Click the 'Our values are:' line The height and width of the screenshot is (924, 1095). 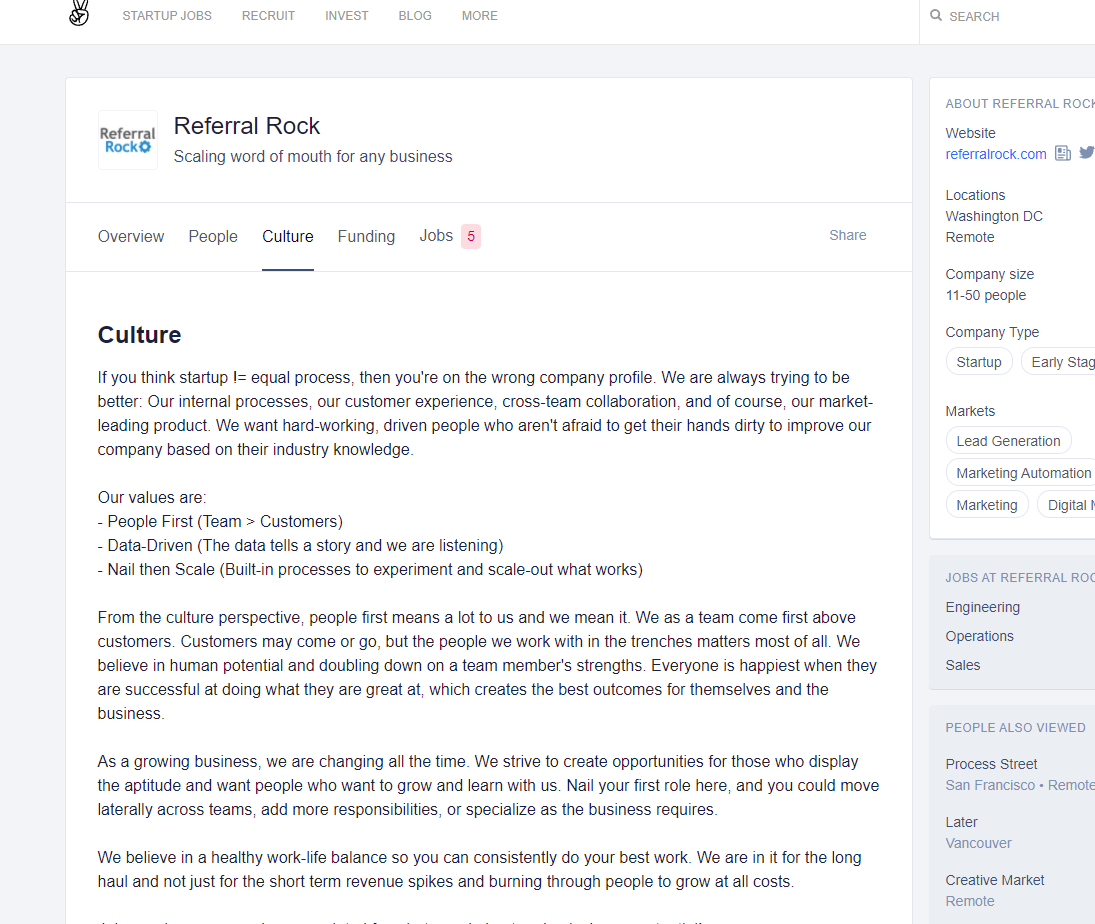pyautogui.click(x=152, y=497)
